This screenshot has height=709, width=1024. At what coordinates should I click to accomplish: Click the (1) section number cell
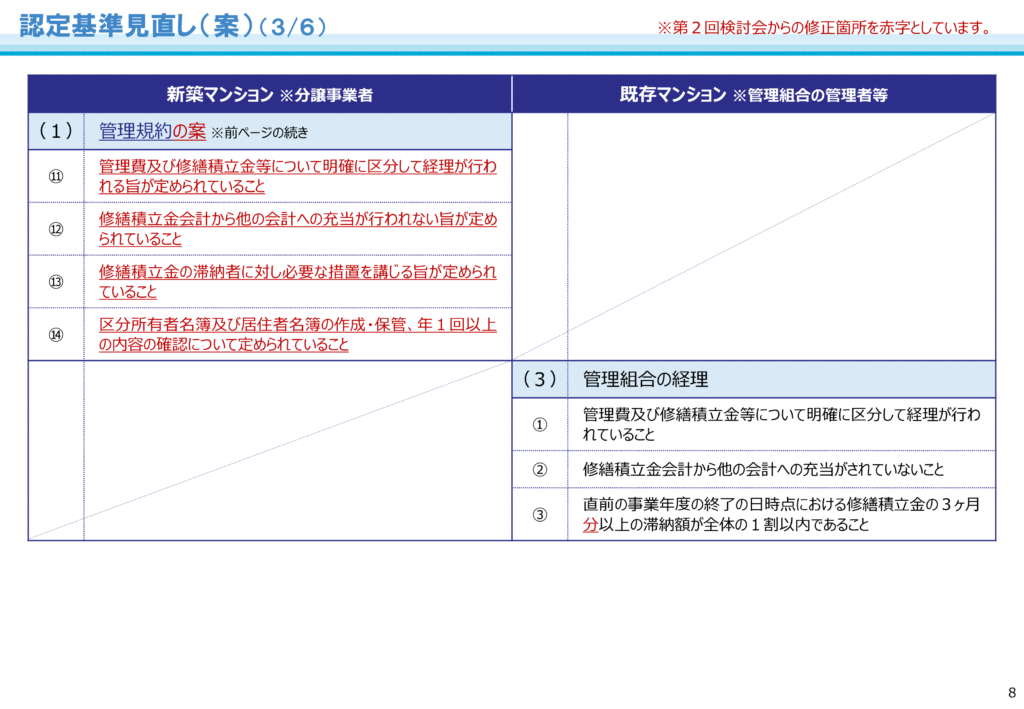[x=56, y=131]
